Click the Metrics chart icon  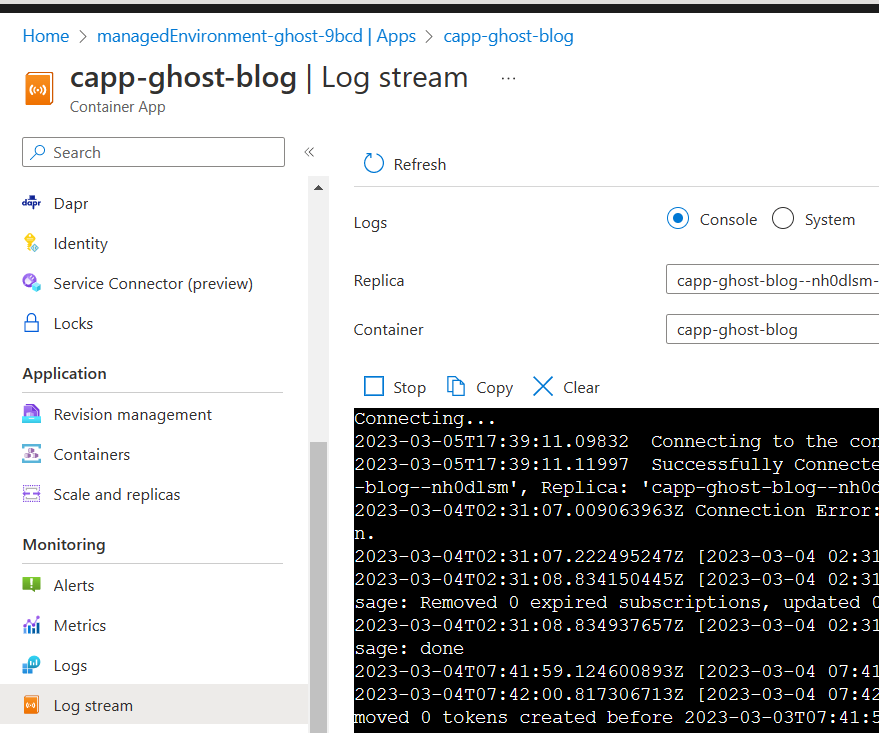[31, 625]
